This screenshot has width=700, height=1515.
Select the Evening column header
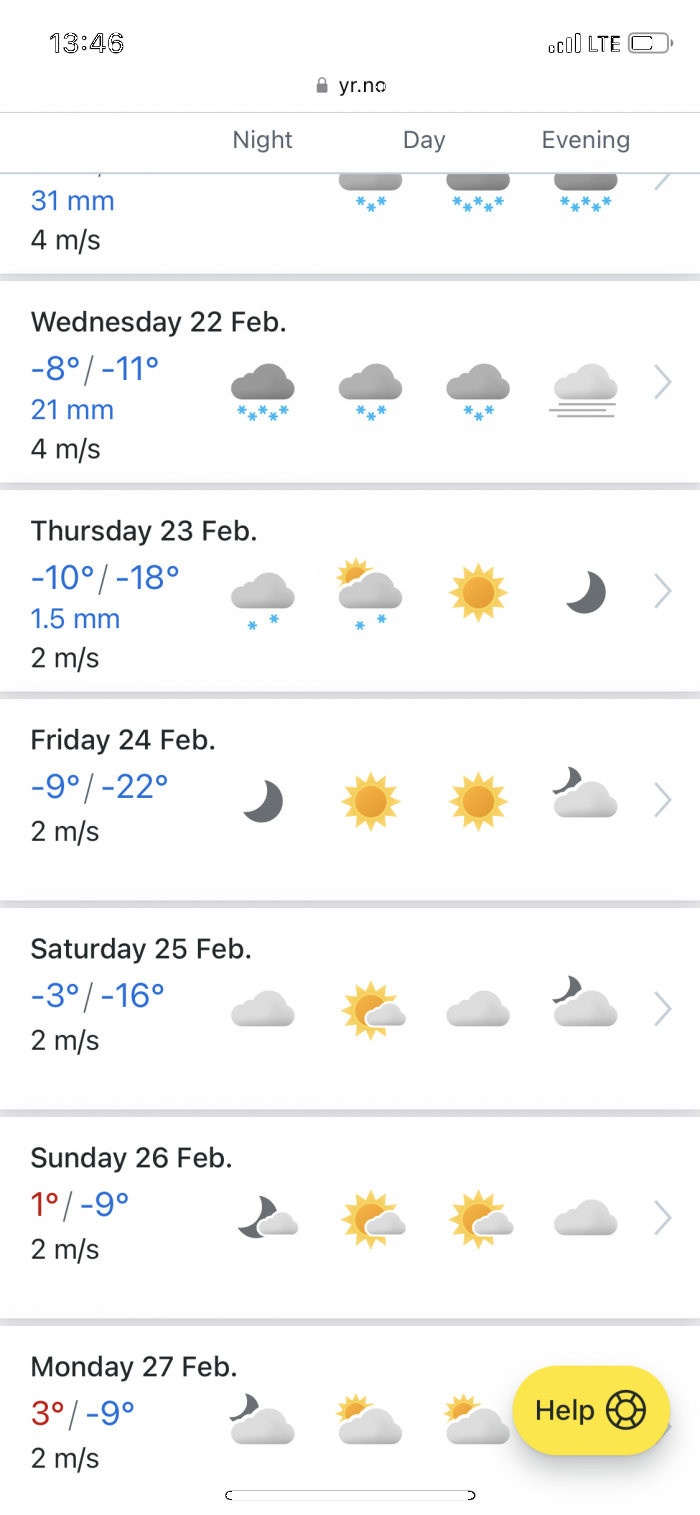click(586, 140)
